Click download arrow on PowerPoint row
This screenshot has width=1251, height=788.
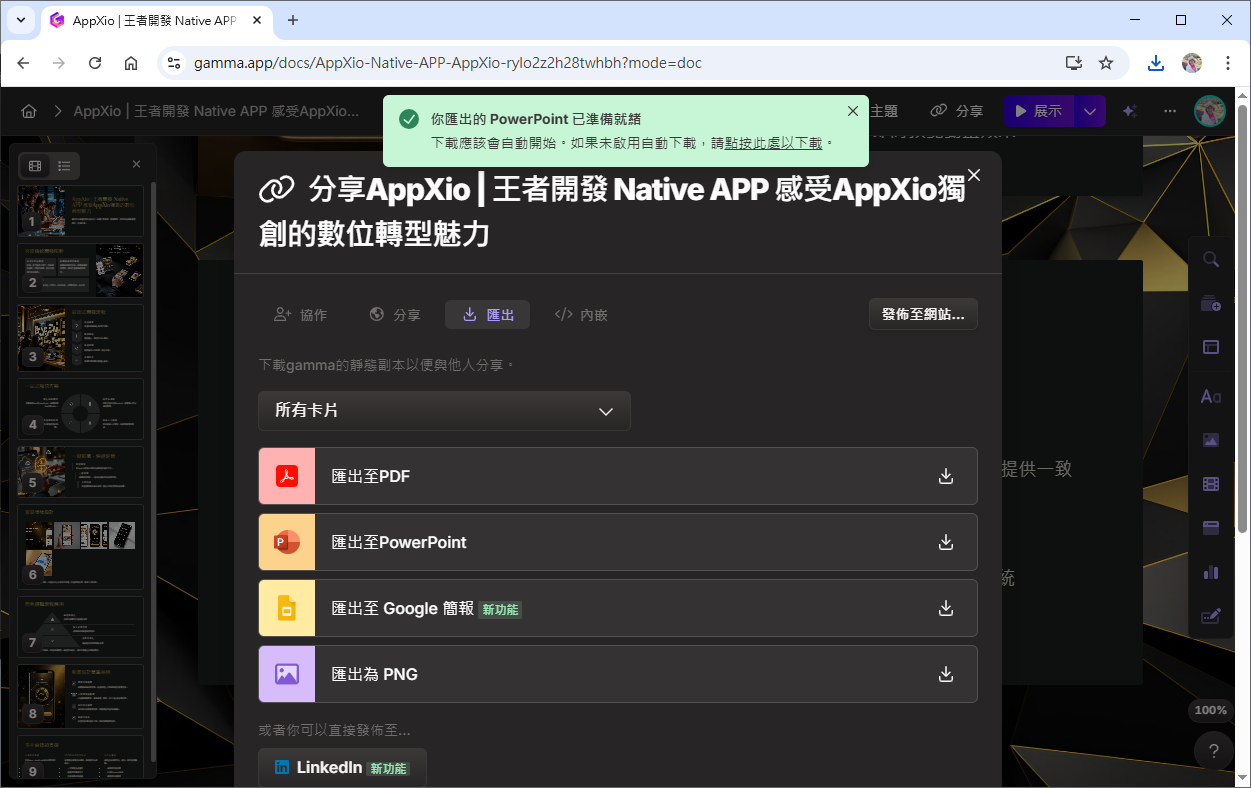[946, 542]
